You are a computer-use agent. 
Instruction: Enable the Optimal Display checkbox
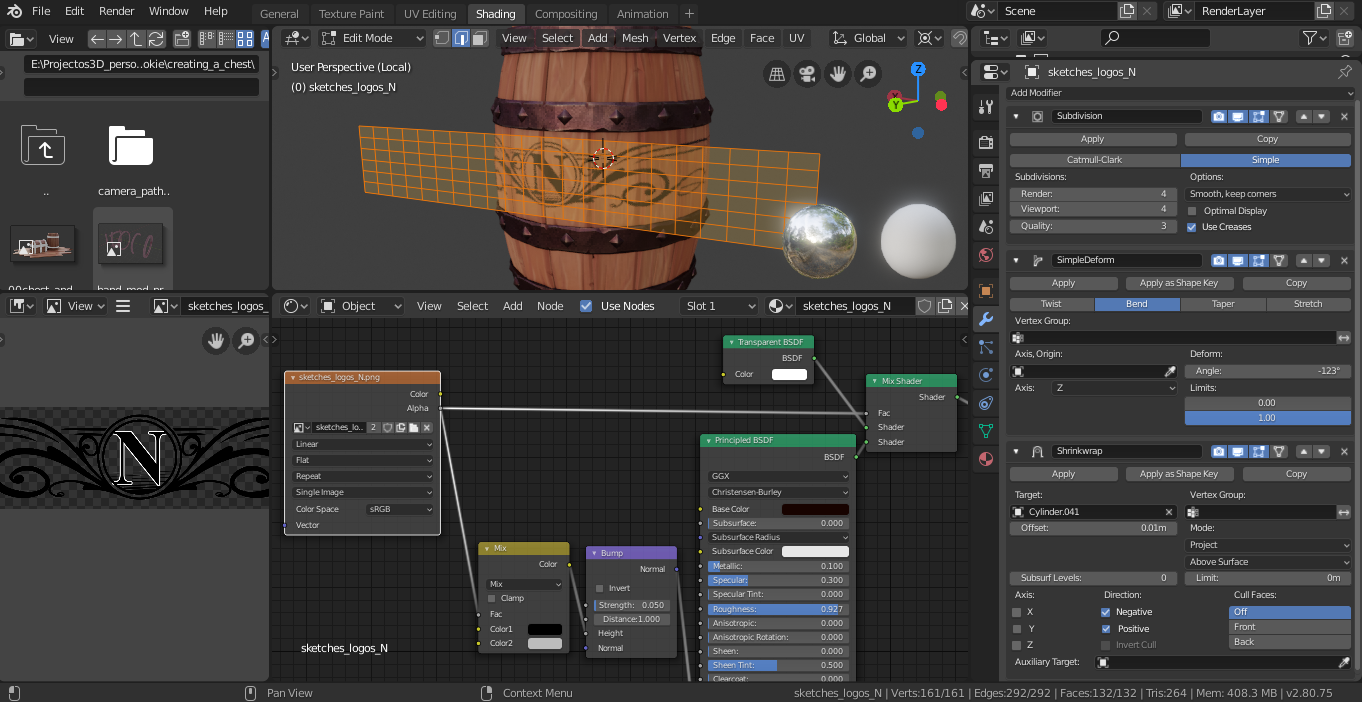[x=1192, y=211]
